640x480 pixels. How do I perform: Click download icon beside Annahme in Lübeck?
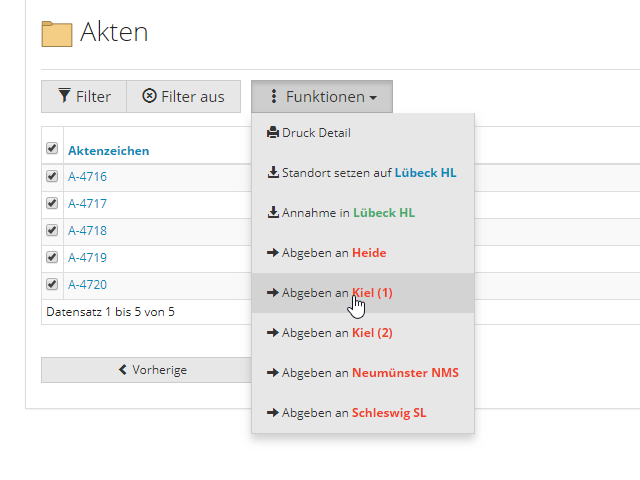[x=273, y=213]
